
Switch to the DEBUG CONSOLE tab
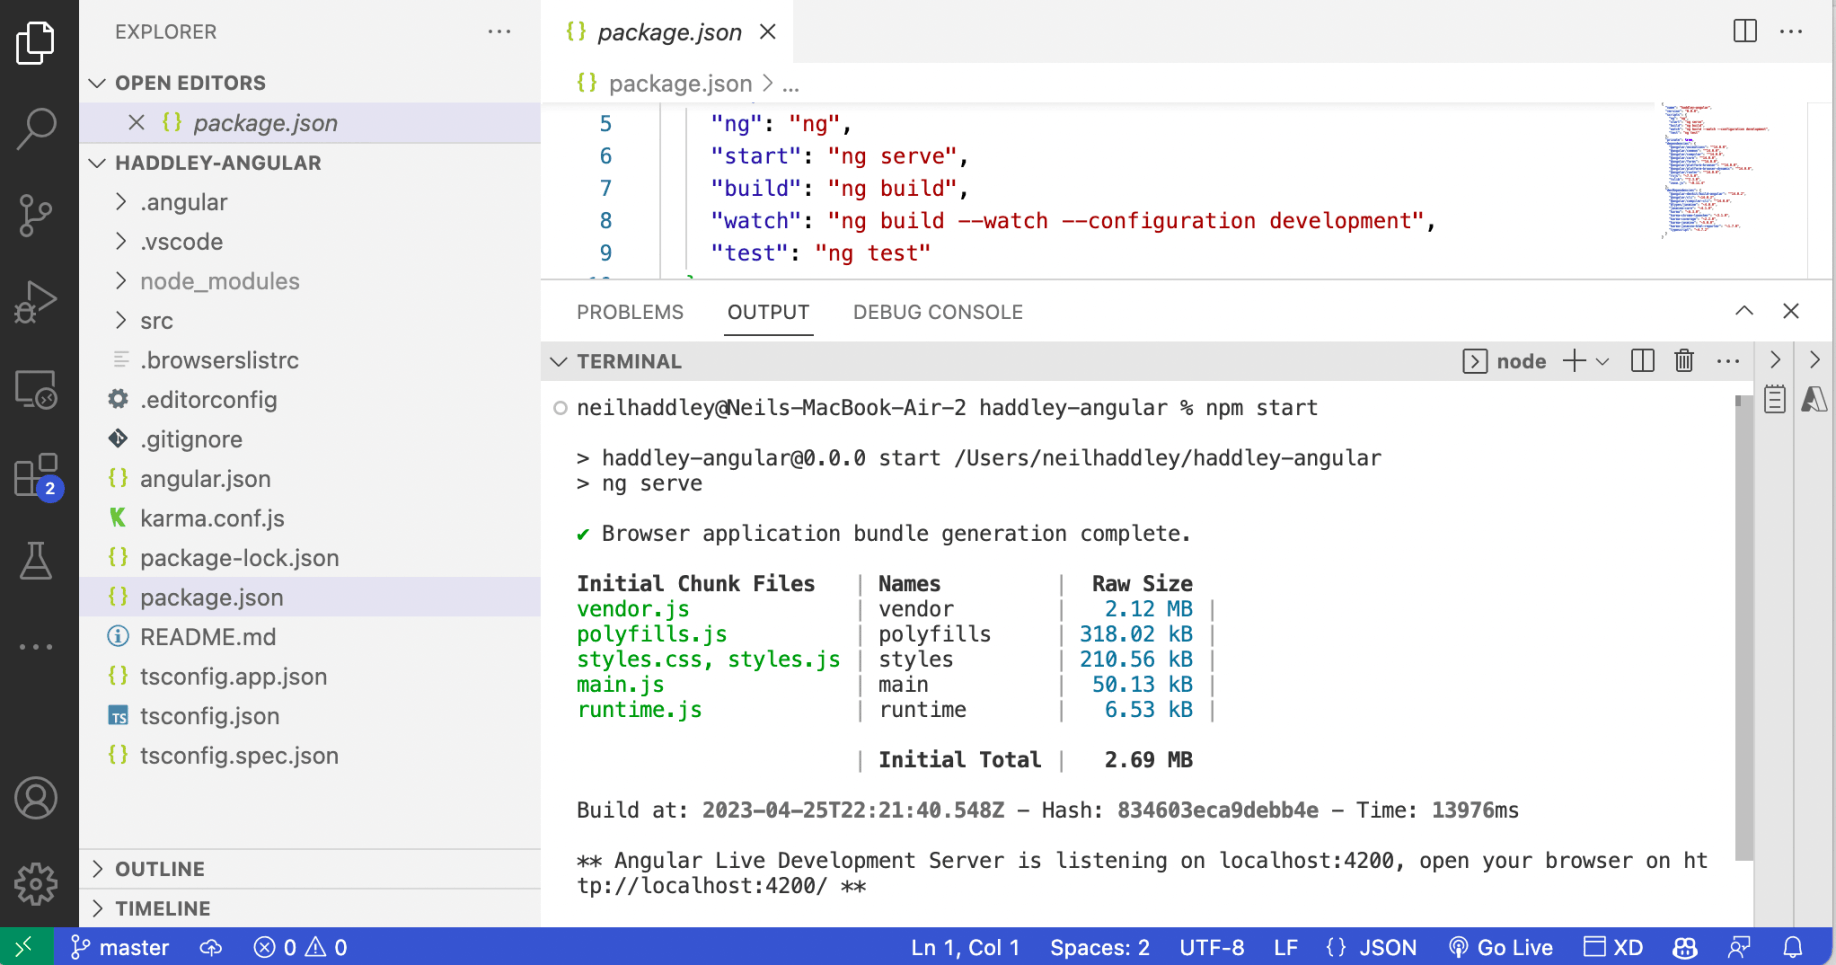tap(937, 312)
